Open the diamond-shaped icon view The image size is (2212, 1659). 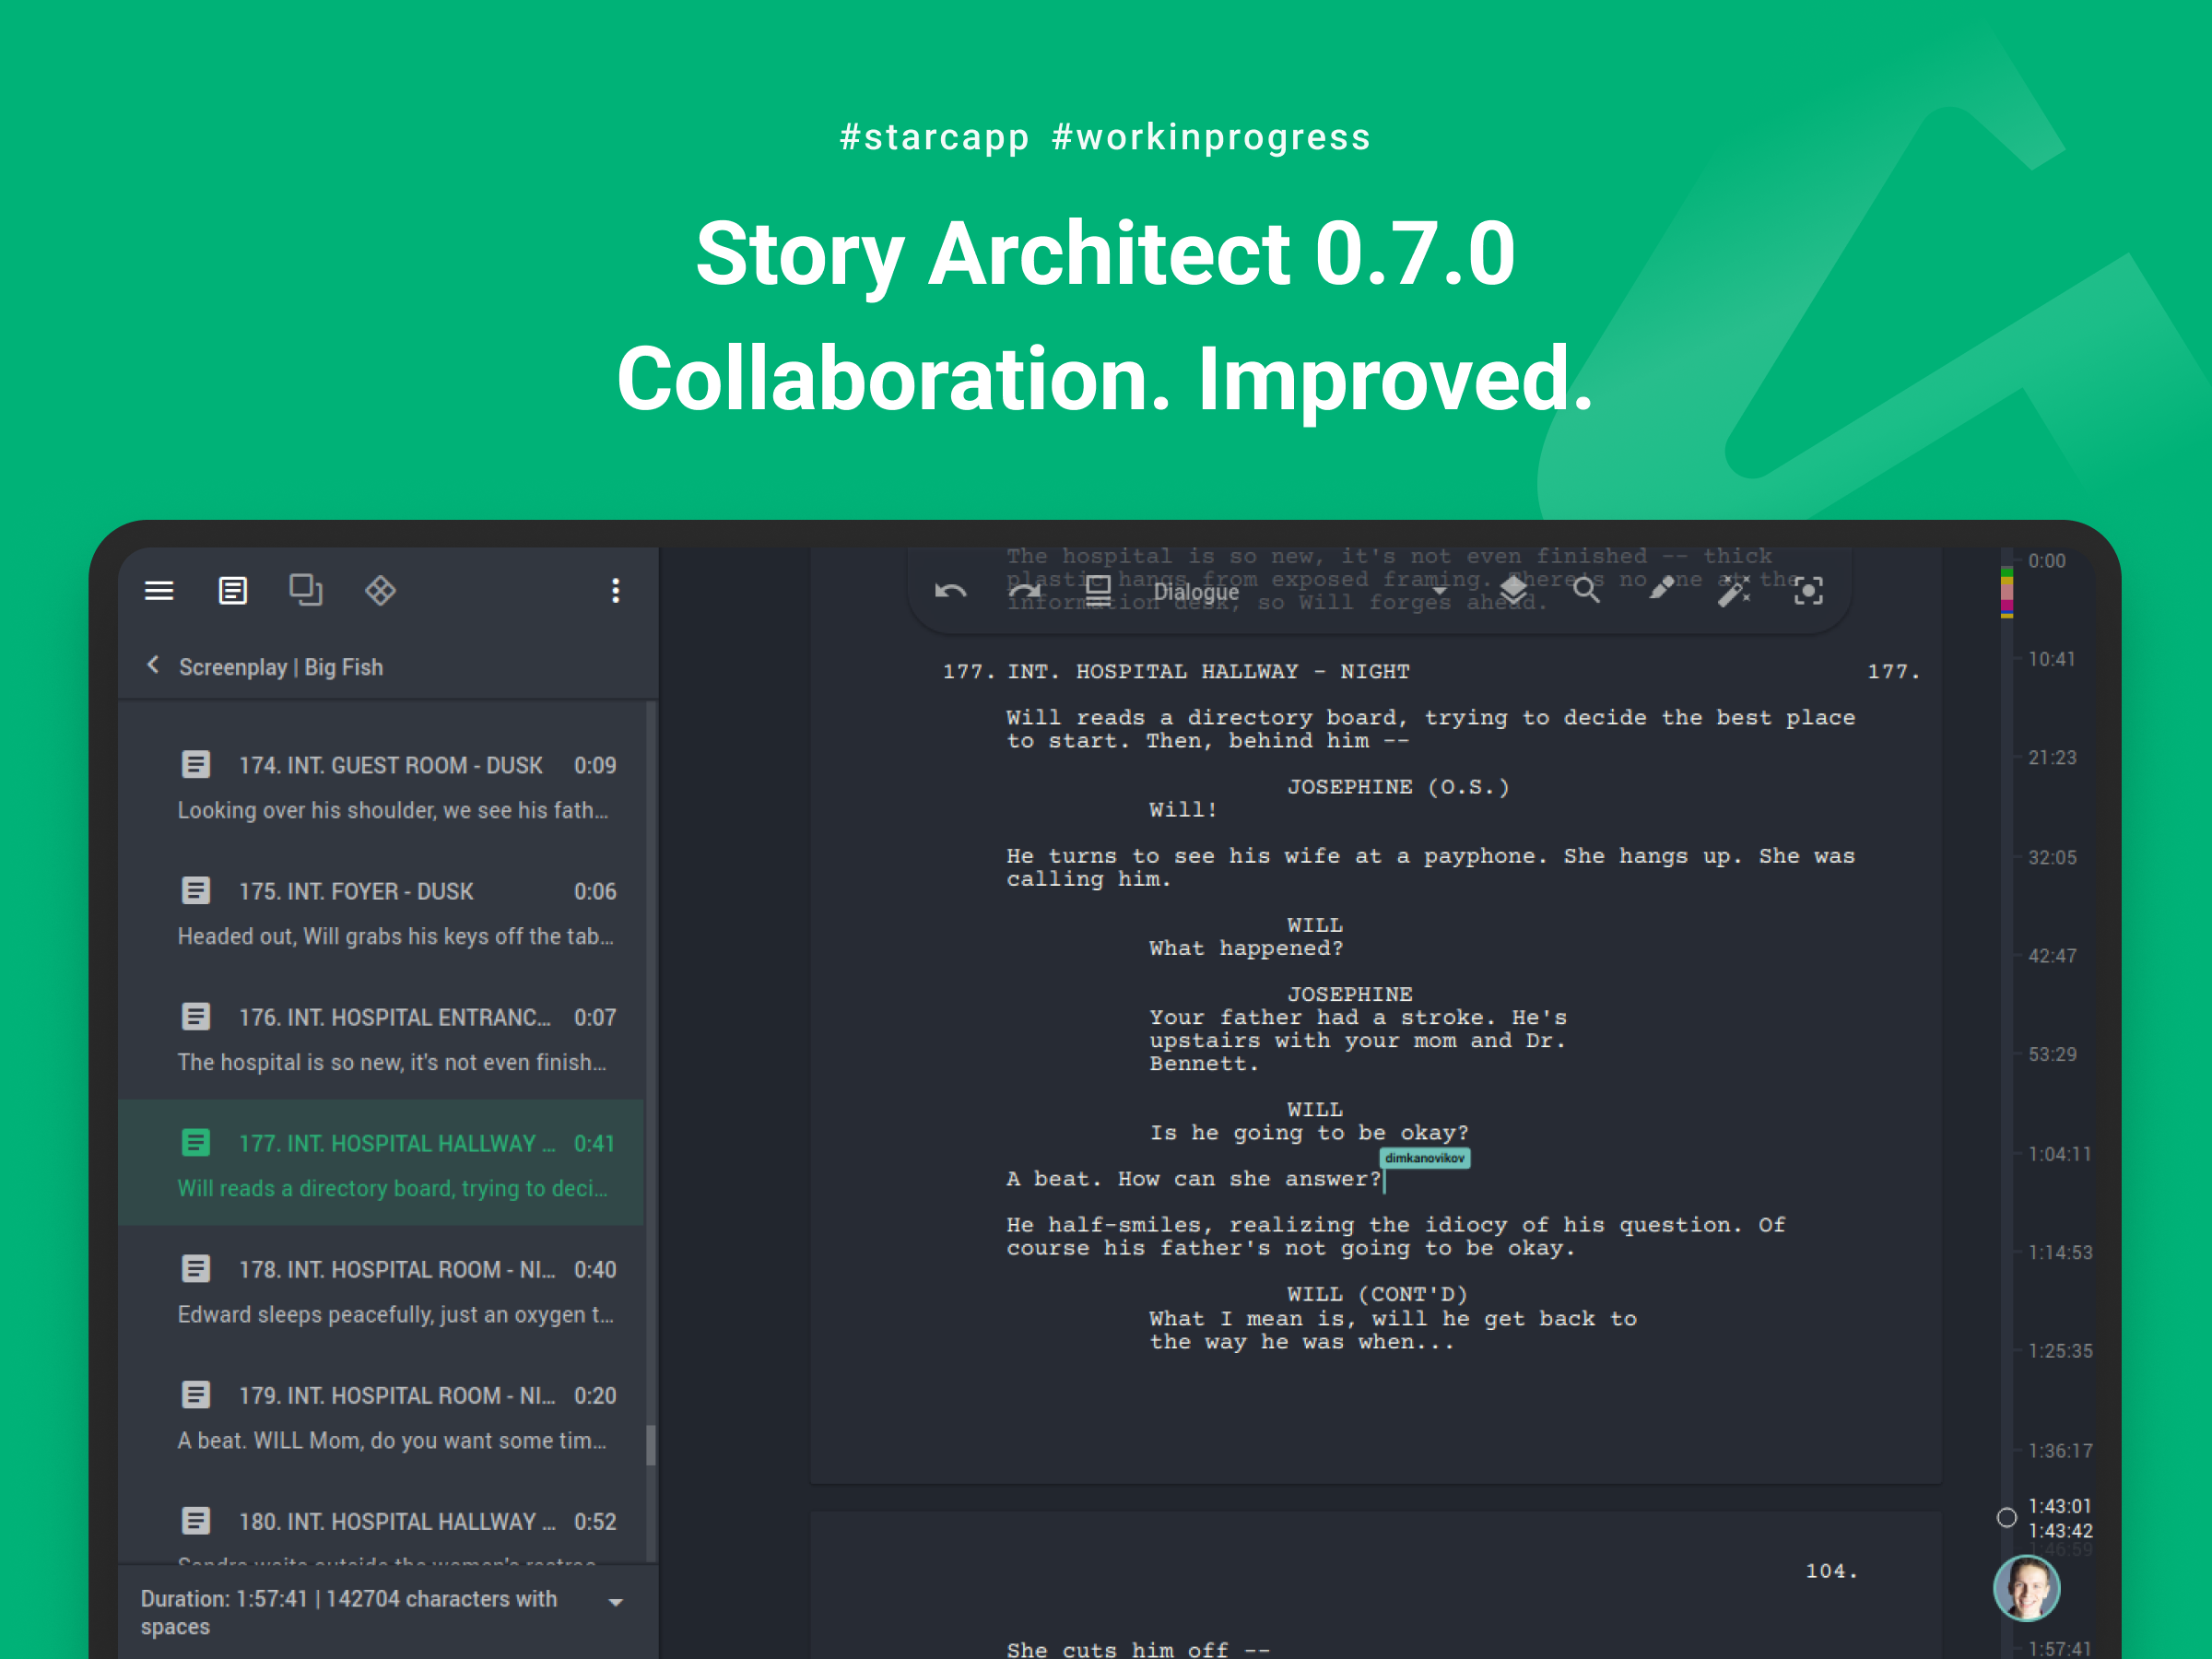click(x=380, y=591)
